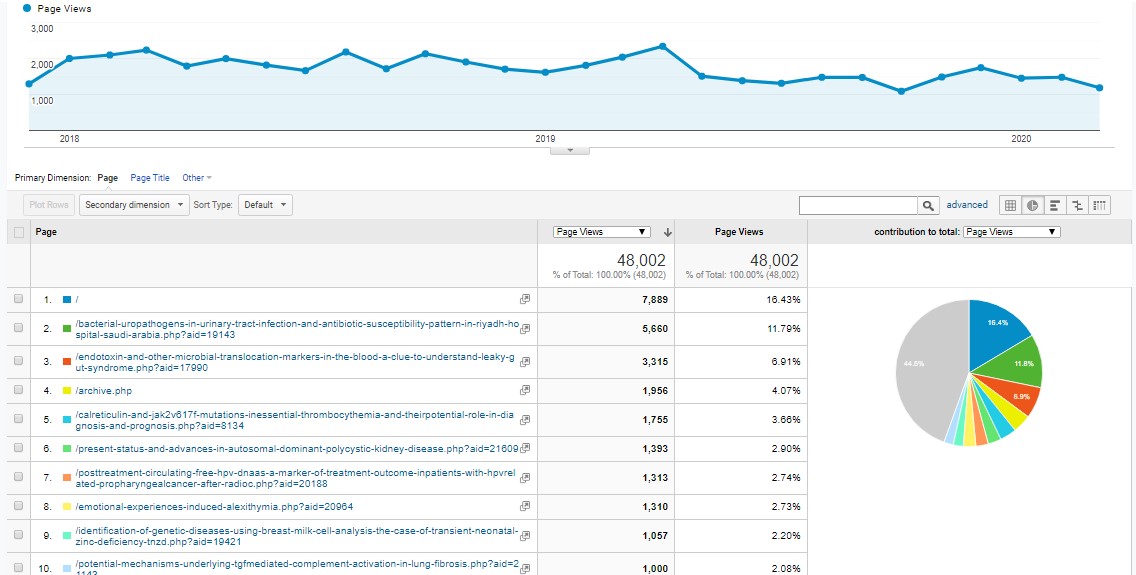Switch to the performance bar view icon

pyautogui.click(x=1054, y=205)
